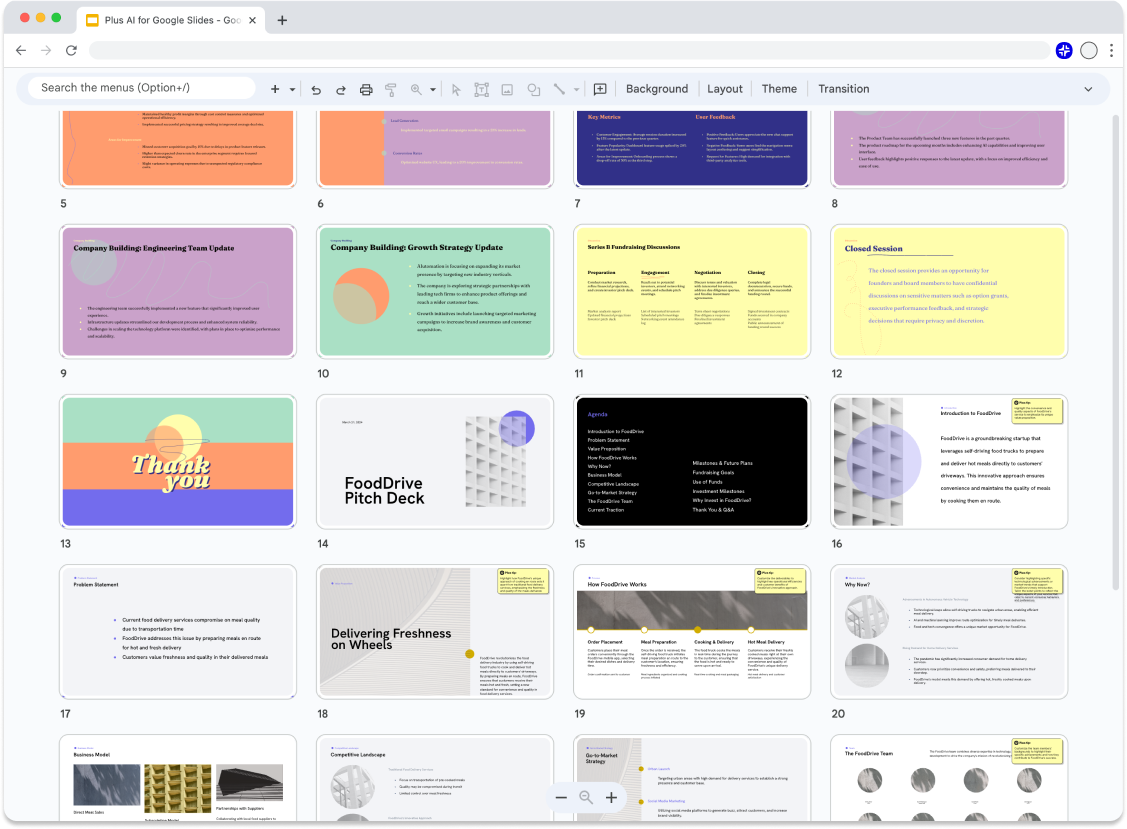Select the line tool

[558, 89]
